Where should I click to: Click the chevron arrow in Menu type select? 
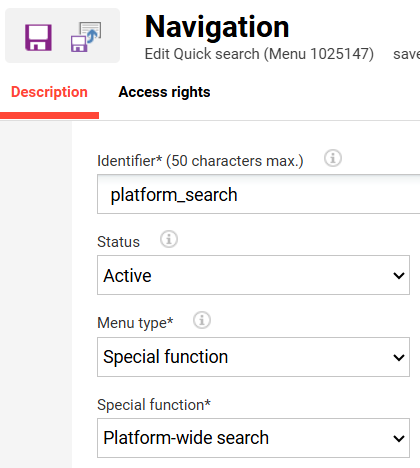pos(399,357)
